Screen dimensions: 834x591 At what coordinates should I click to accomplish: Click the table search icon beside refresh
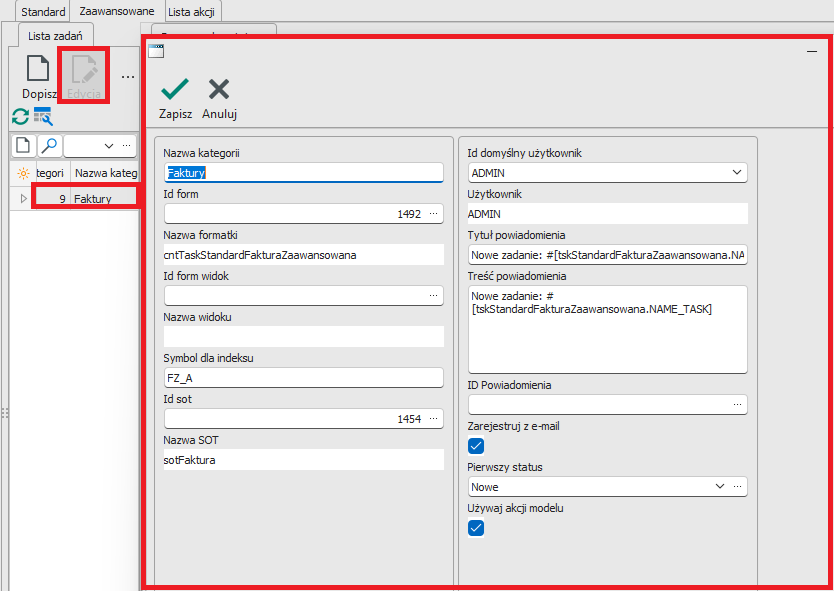point(42,116)
